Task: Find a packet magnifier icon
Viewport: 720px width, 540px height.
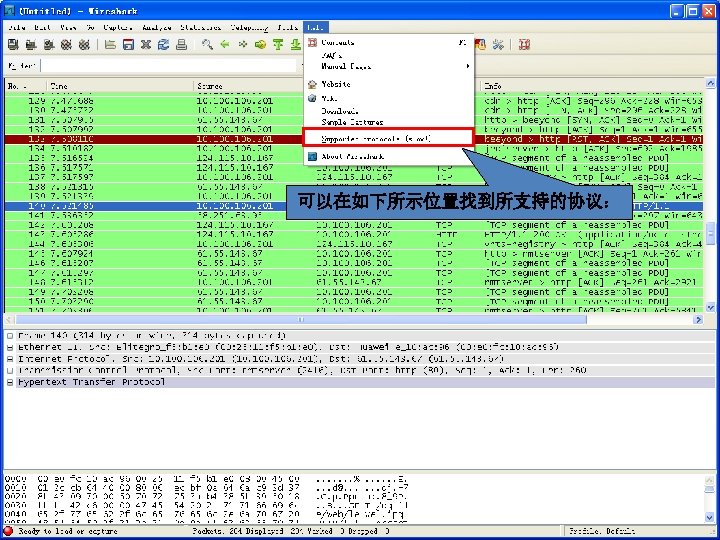Action: point(207,45)
